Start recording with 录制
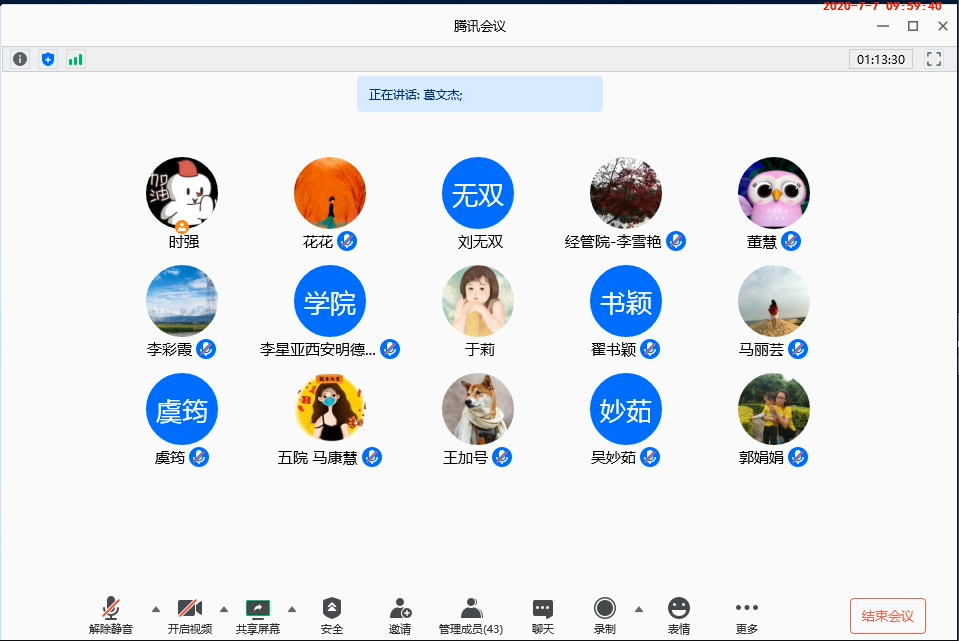This screenshot has height=641, width=959. [604, 615]
